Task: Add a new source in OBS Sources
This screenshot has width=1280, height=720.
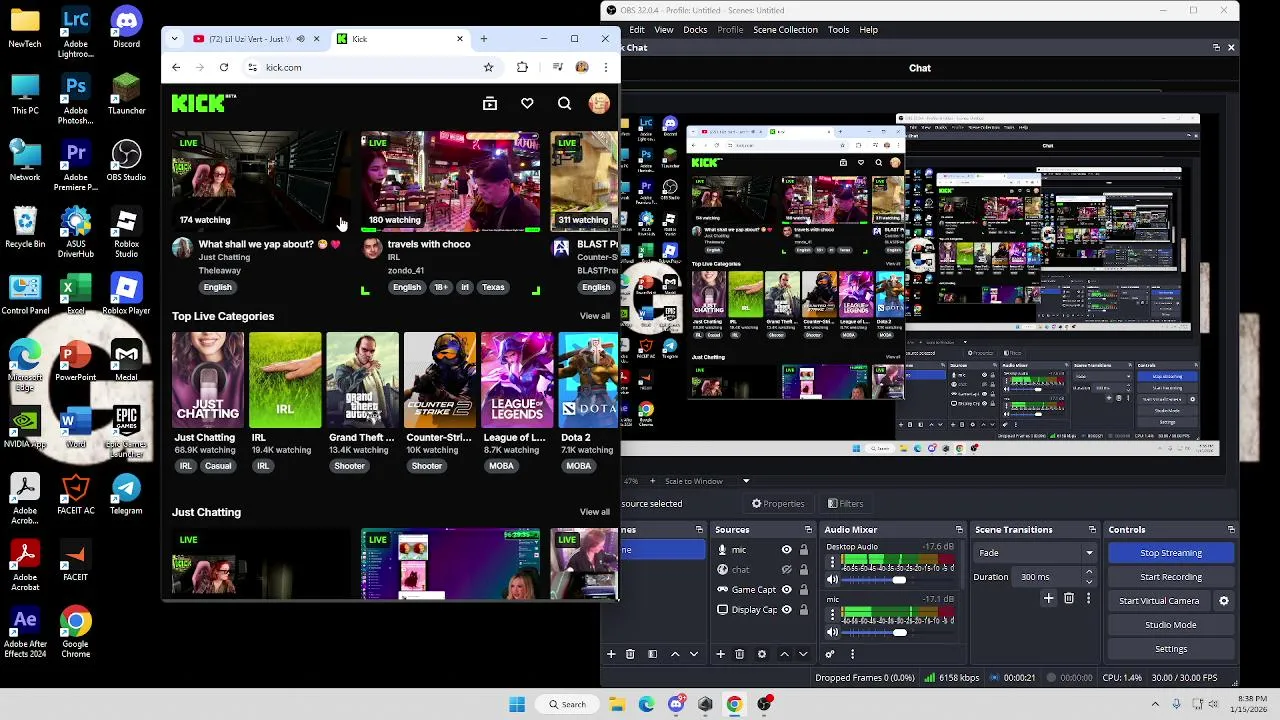Action: pyautogui.click(x=720, y=654)
